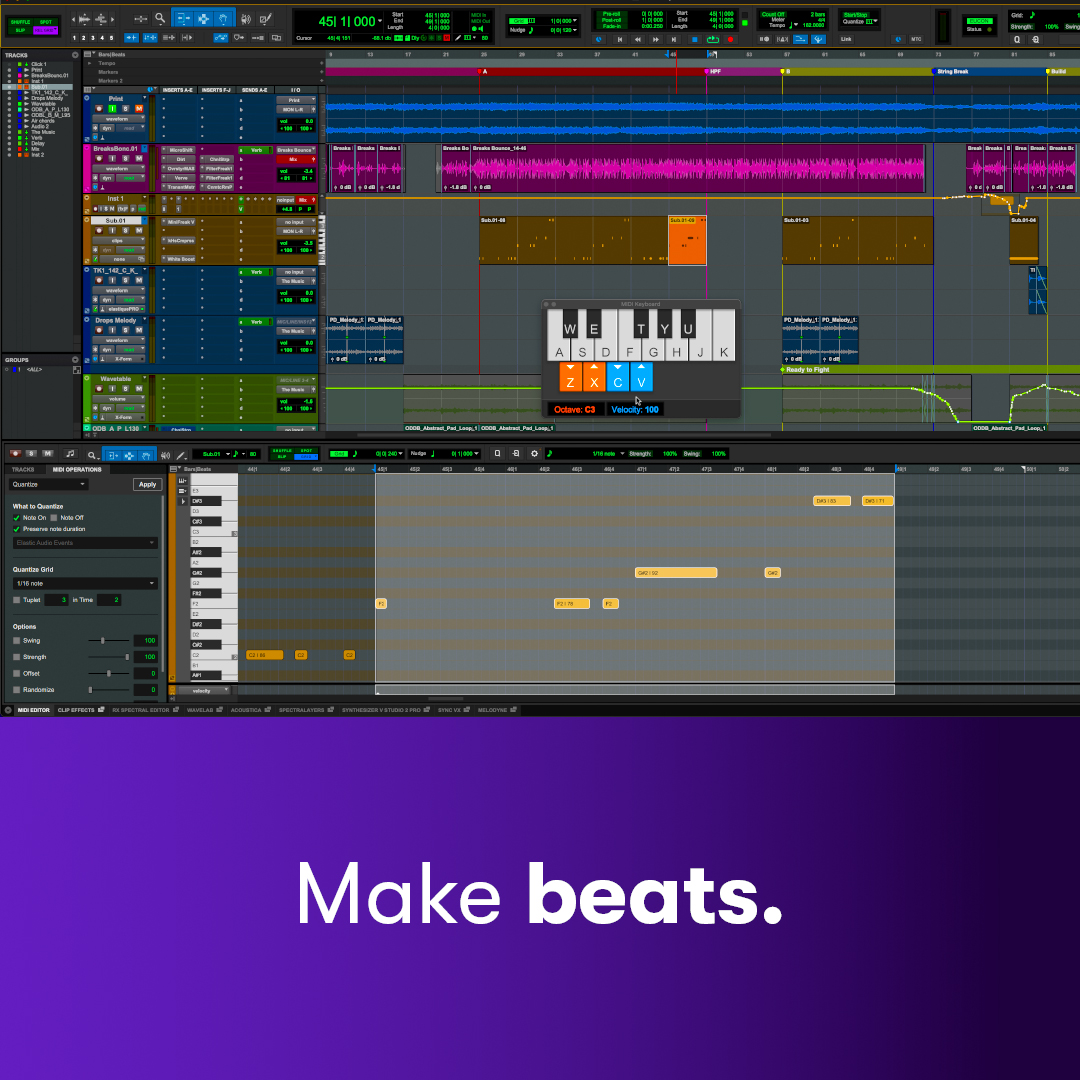Toggle Loop Playback green transport icon
This screenshot has width=1080, height=1080.
pyautogui.click(x=713, y=39)
